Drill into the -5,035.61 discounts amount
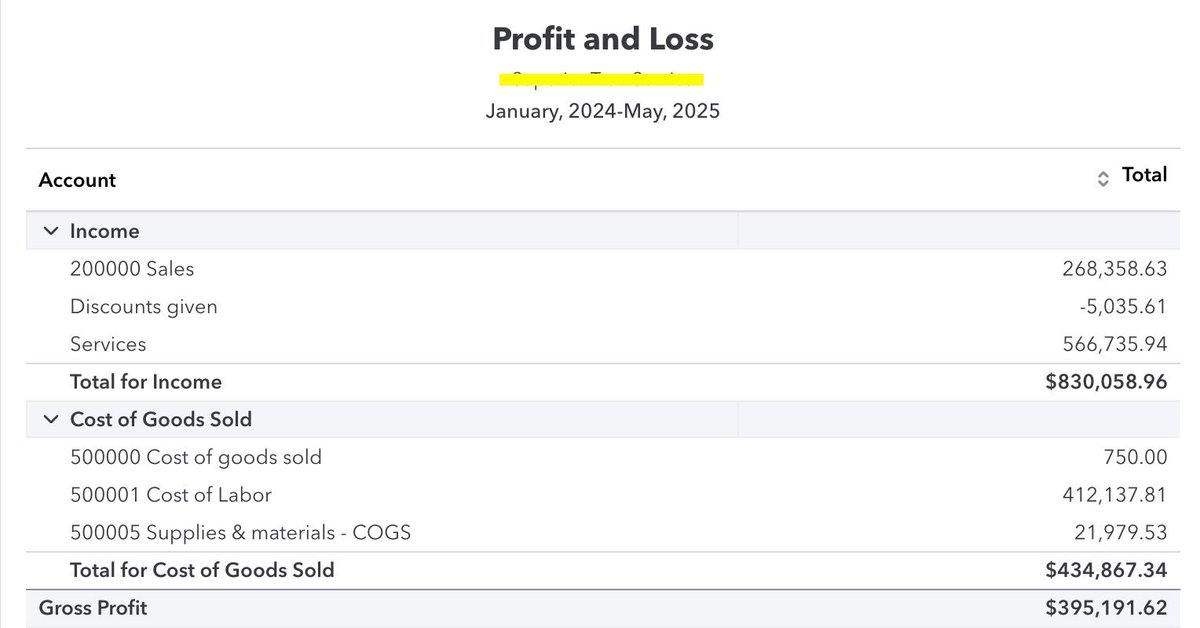Viewport: 1200px width, 628px height. point(1123,306)
